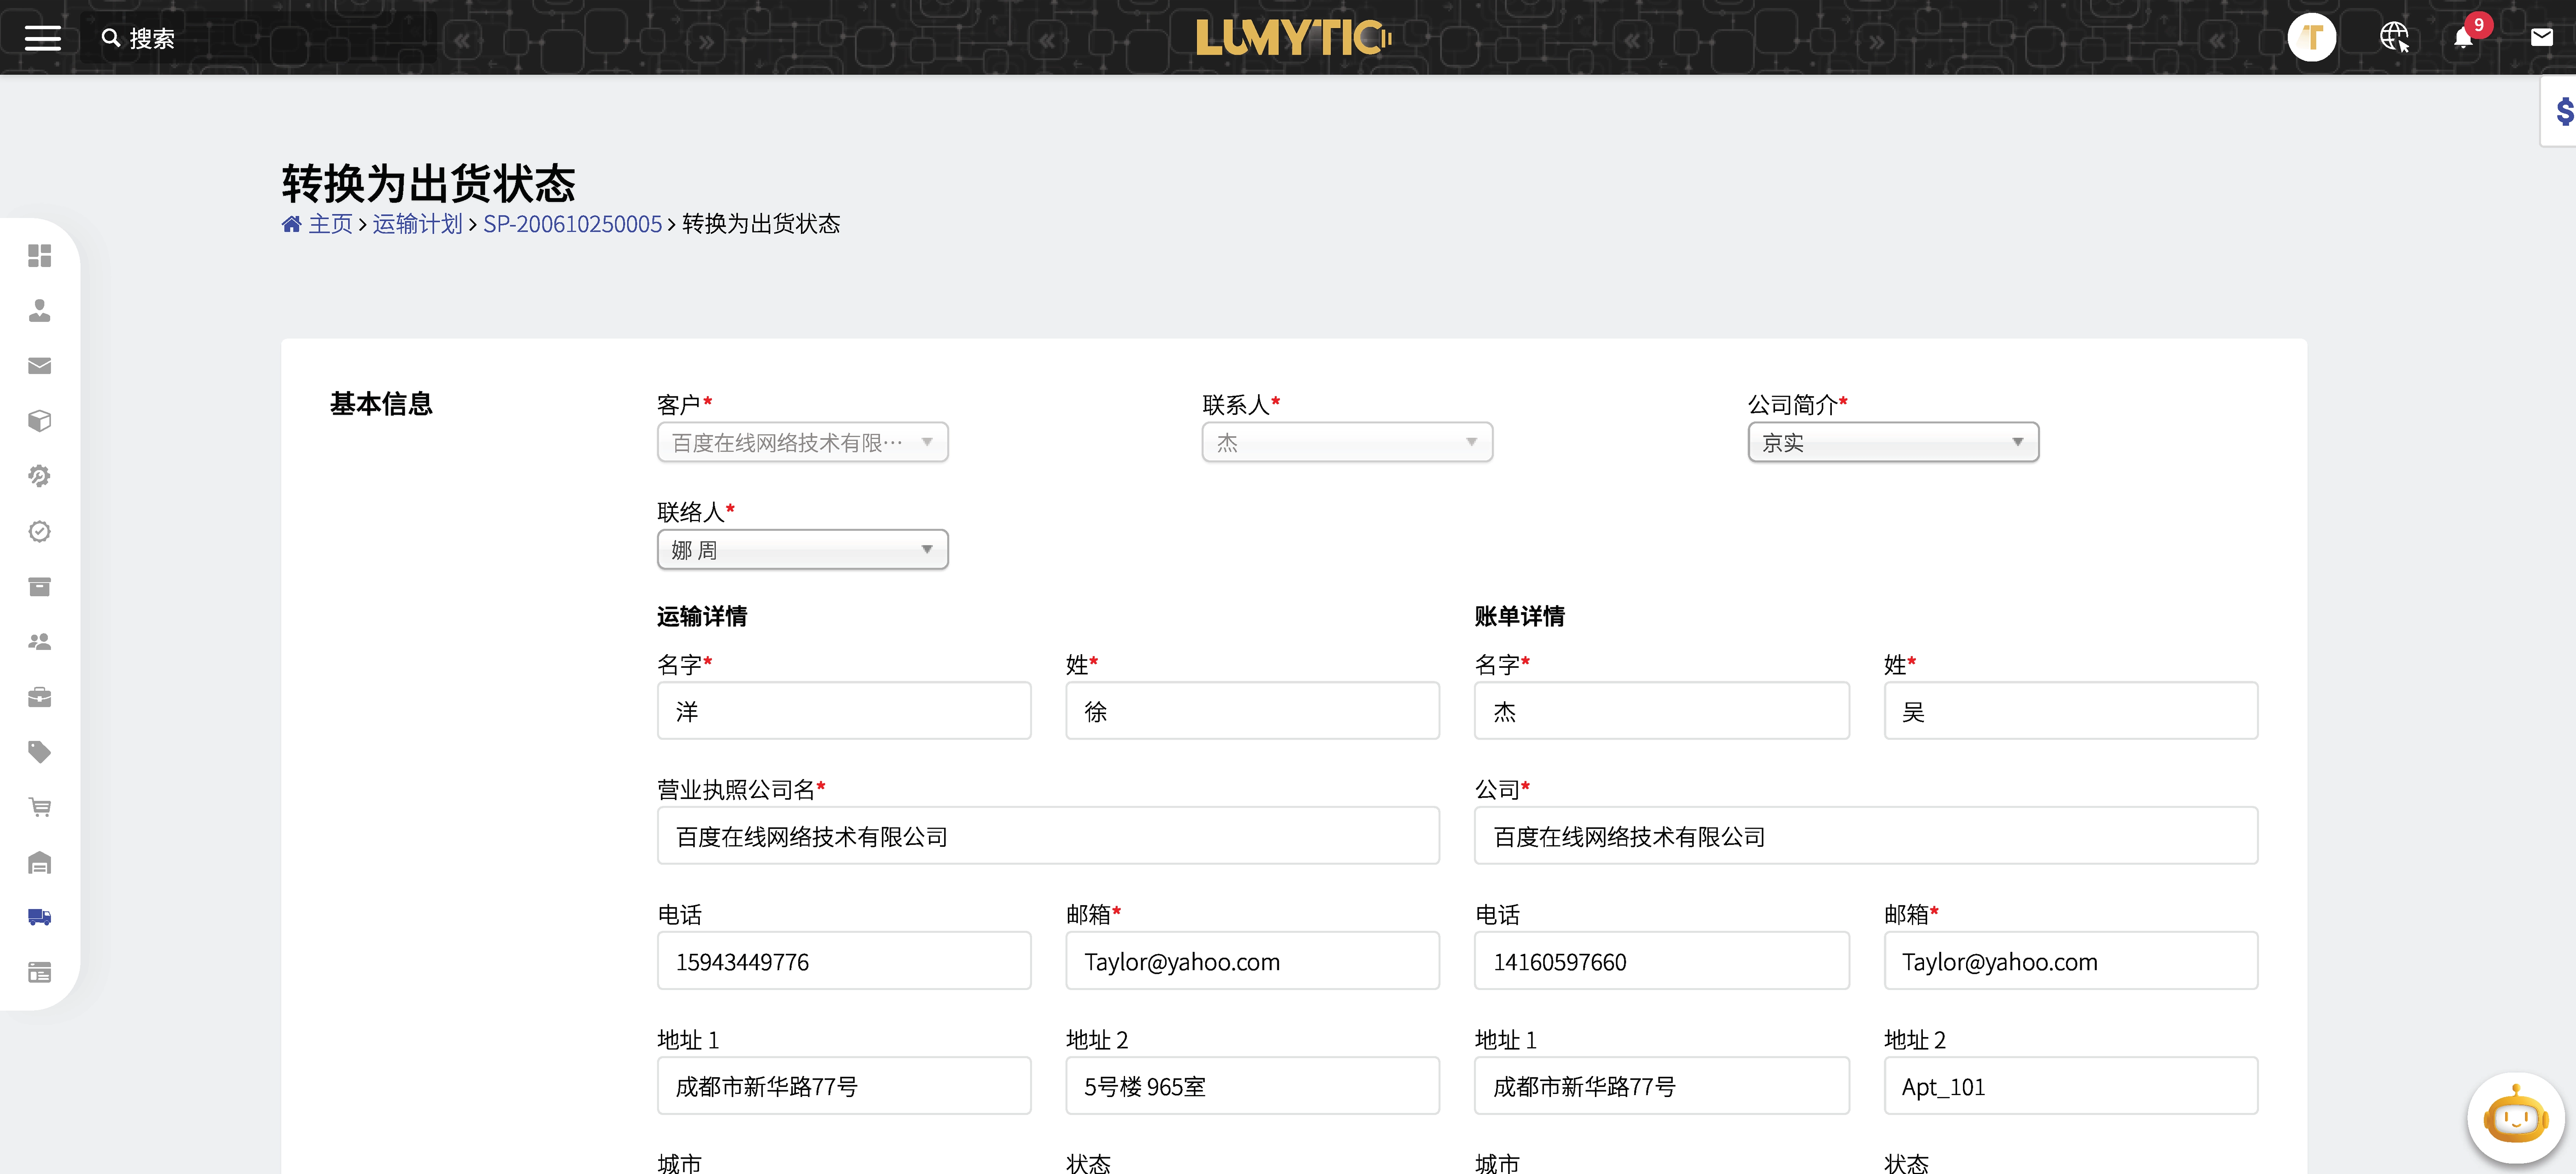Navigate to SP-200610250005 via the breadcrumb
2576x1174 pixels.
click(x=571, y=224)
